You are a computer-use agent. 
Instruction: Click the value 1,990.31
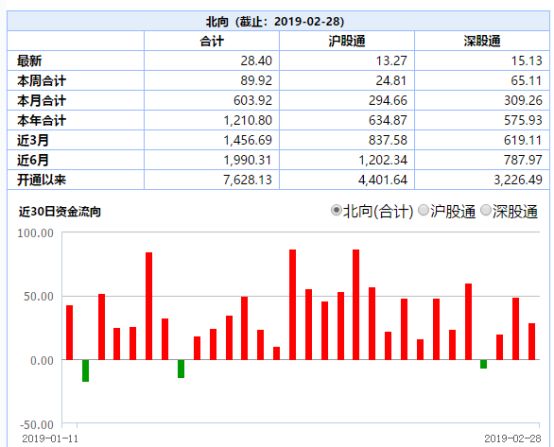pos(248,160)
